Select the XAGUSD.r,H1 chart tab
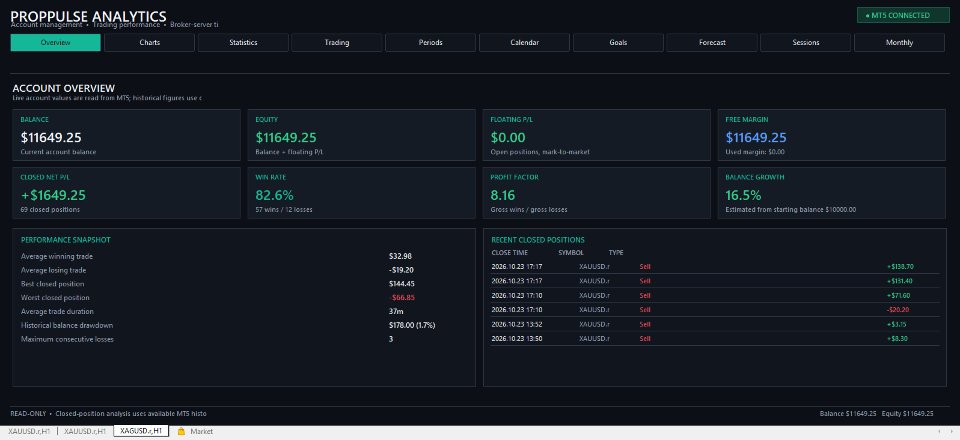960x440 pixels. coord(141,431)
